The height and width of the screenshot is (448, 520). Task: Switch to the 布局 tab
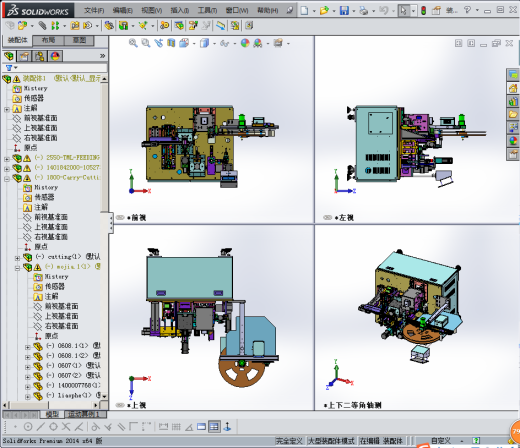click(x=48, y=40)
